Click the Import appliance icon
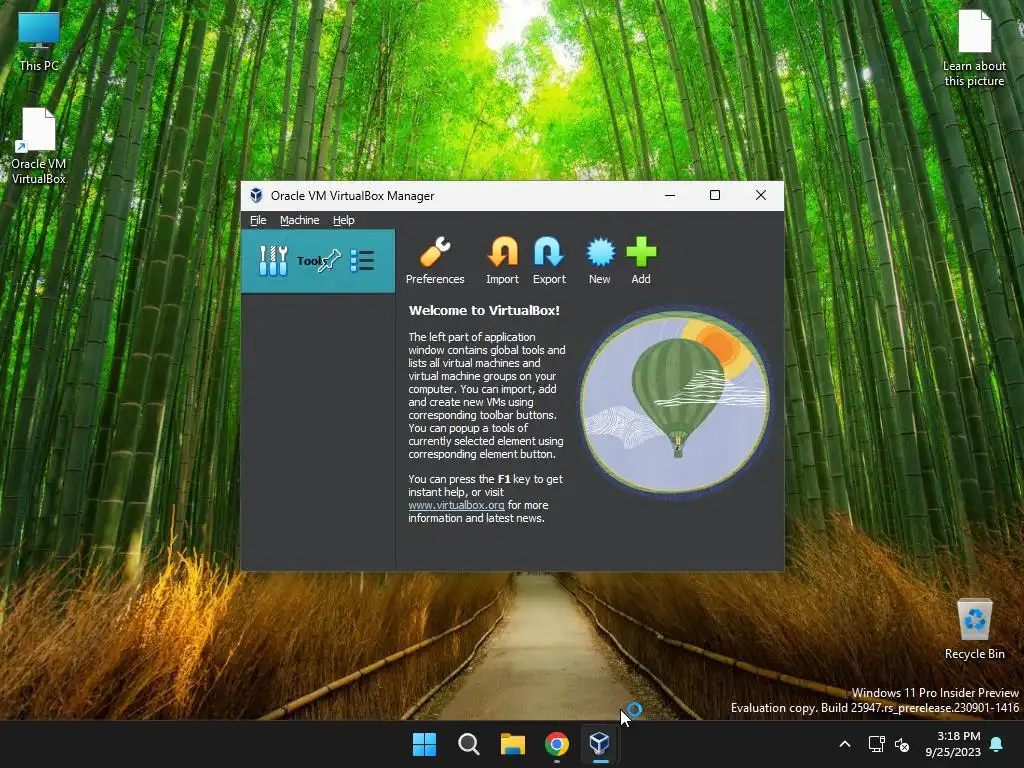This screenshot has width=1024, height=768. [x=502, y=261]
